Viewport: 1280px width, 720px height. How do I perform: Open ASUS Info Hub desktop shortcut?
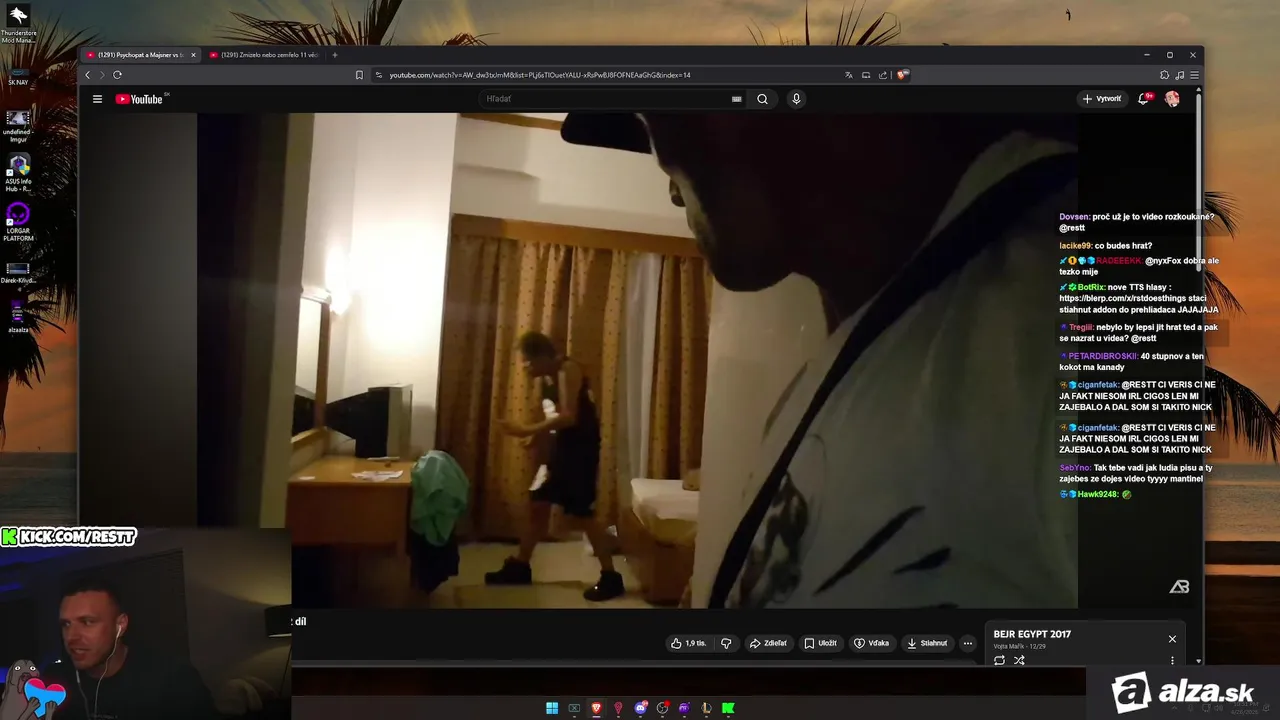point(18,172)
